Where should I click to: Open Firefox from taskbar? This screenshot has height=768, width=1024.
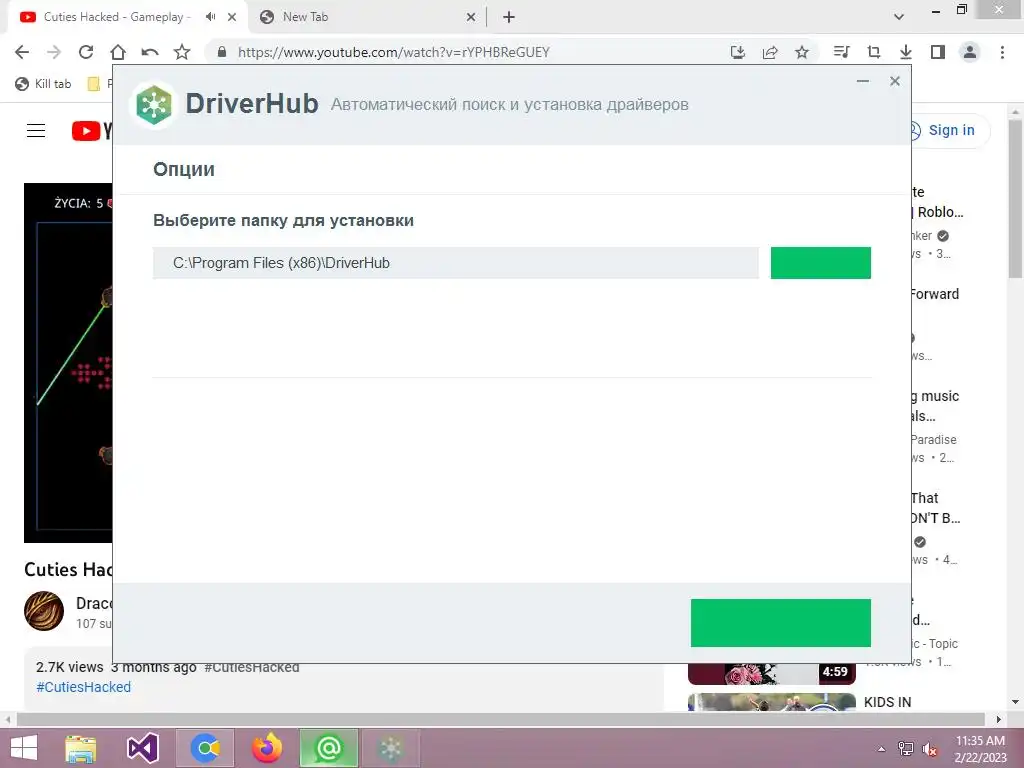point(267,748)
